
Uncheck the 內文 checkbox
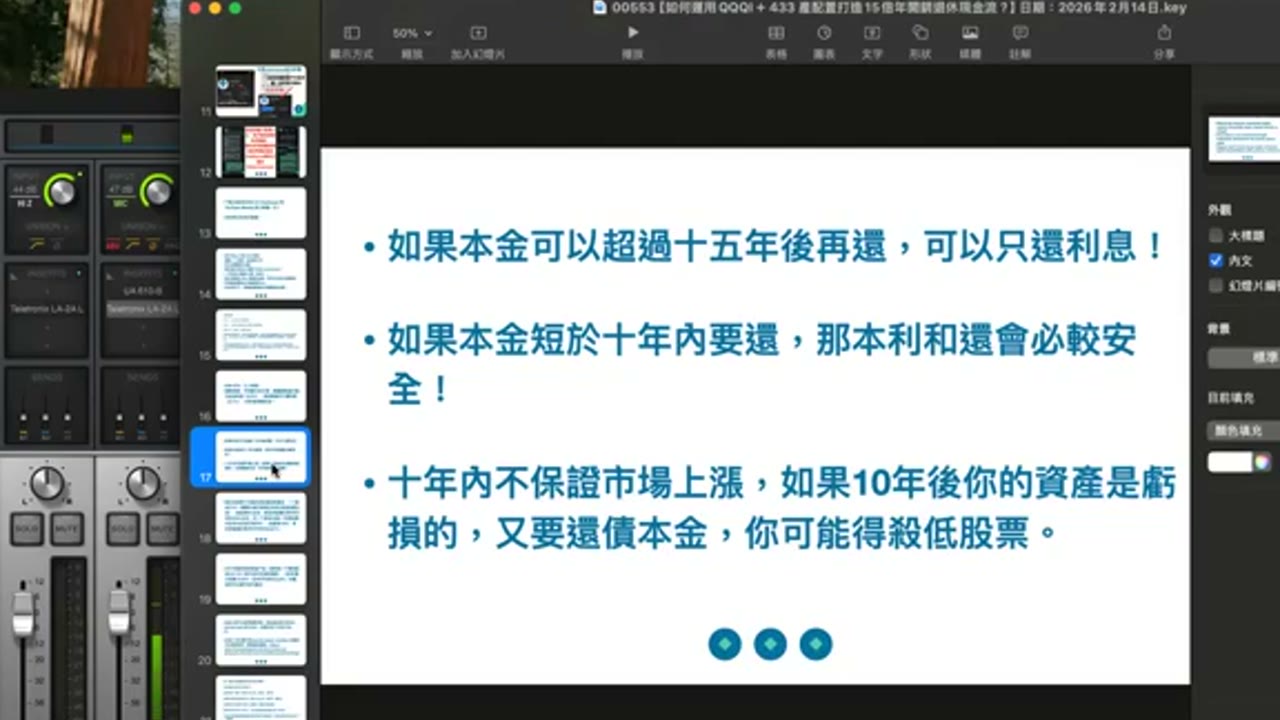[x=1216, y=260]
